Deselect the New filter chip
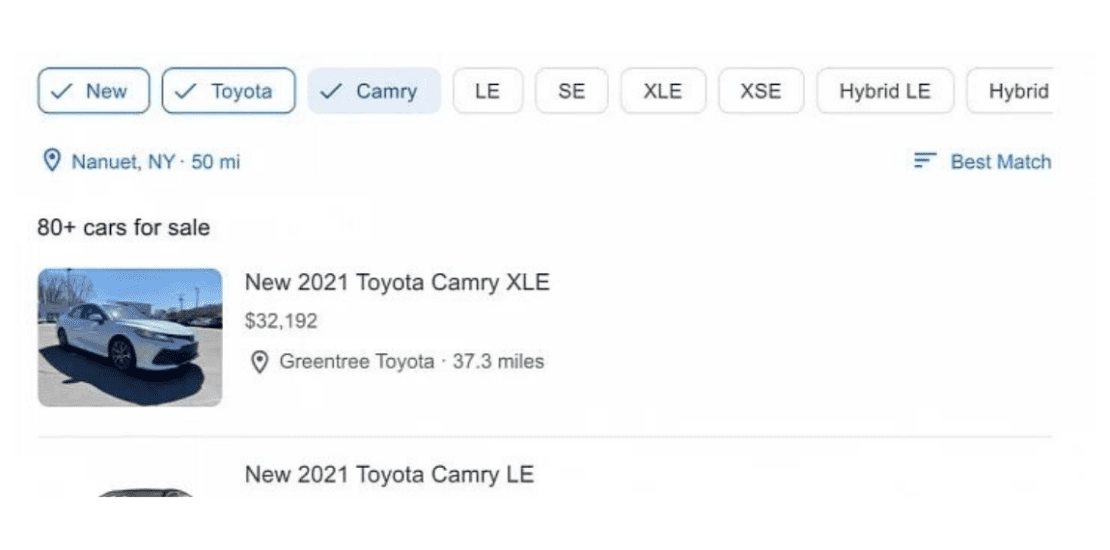This screenshot has height=550, width=1110. 94,91
